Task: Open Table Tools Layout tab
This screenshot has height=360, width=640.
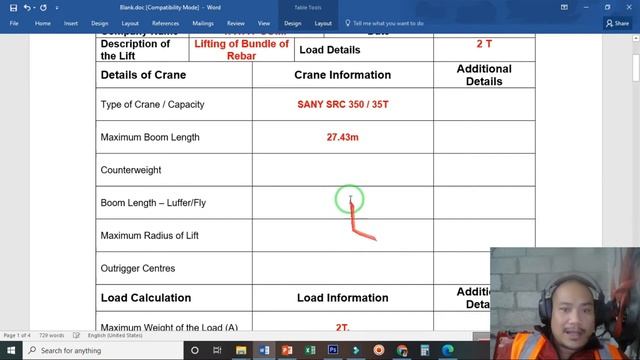Action: 323,23
